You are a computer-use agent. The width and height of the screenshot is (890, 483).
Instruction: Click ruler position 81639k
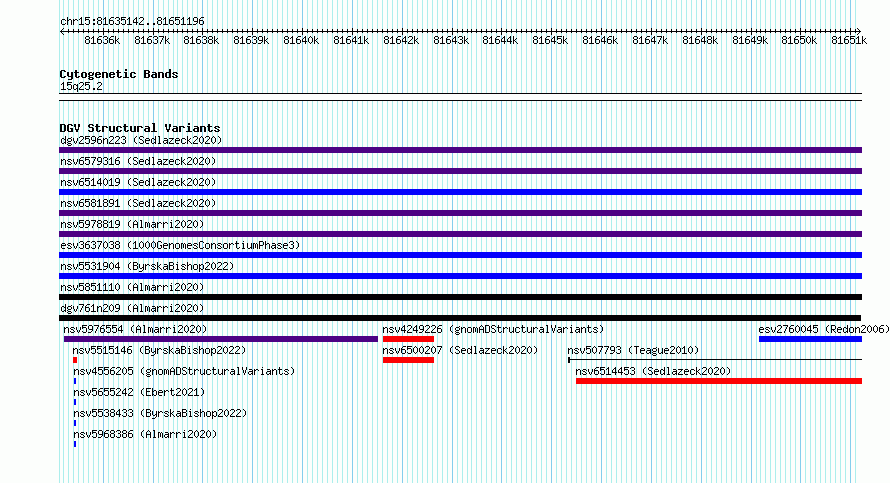pyautogui.click(x=251, y=40)
